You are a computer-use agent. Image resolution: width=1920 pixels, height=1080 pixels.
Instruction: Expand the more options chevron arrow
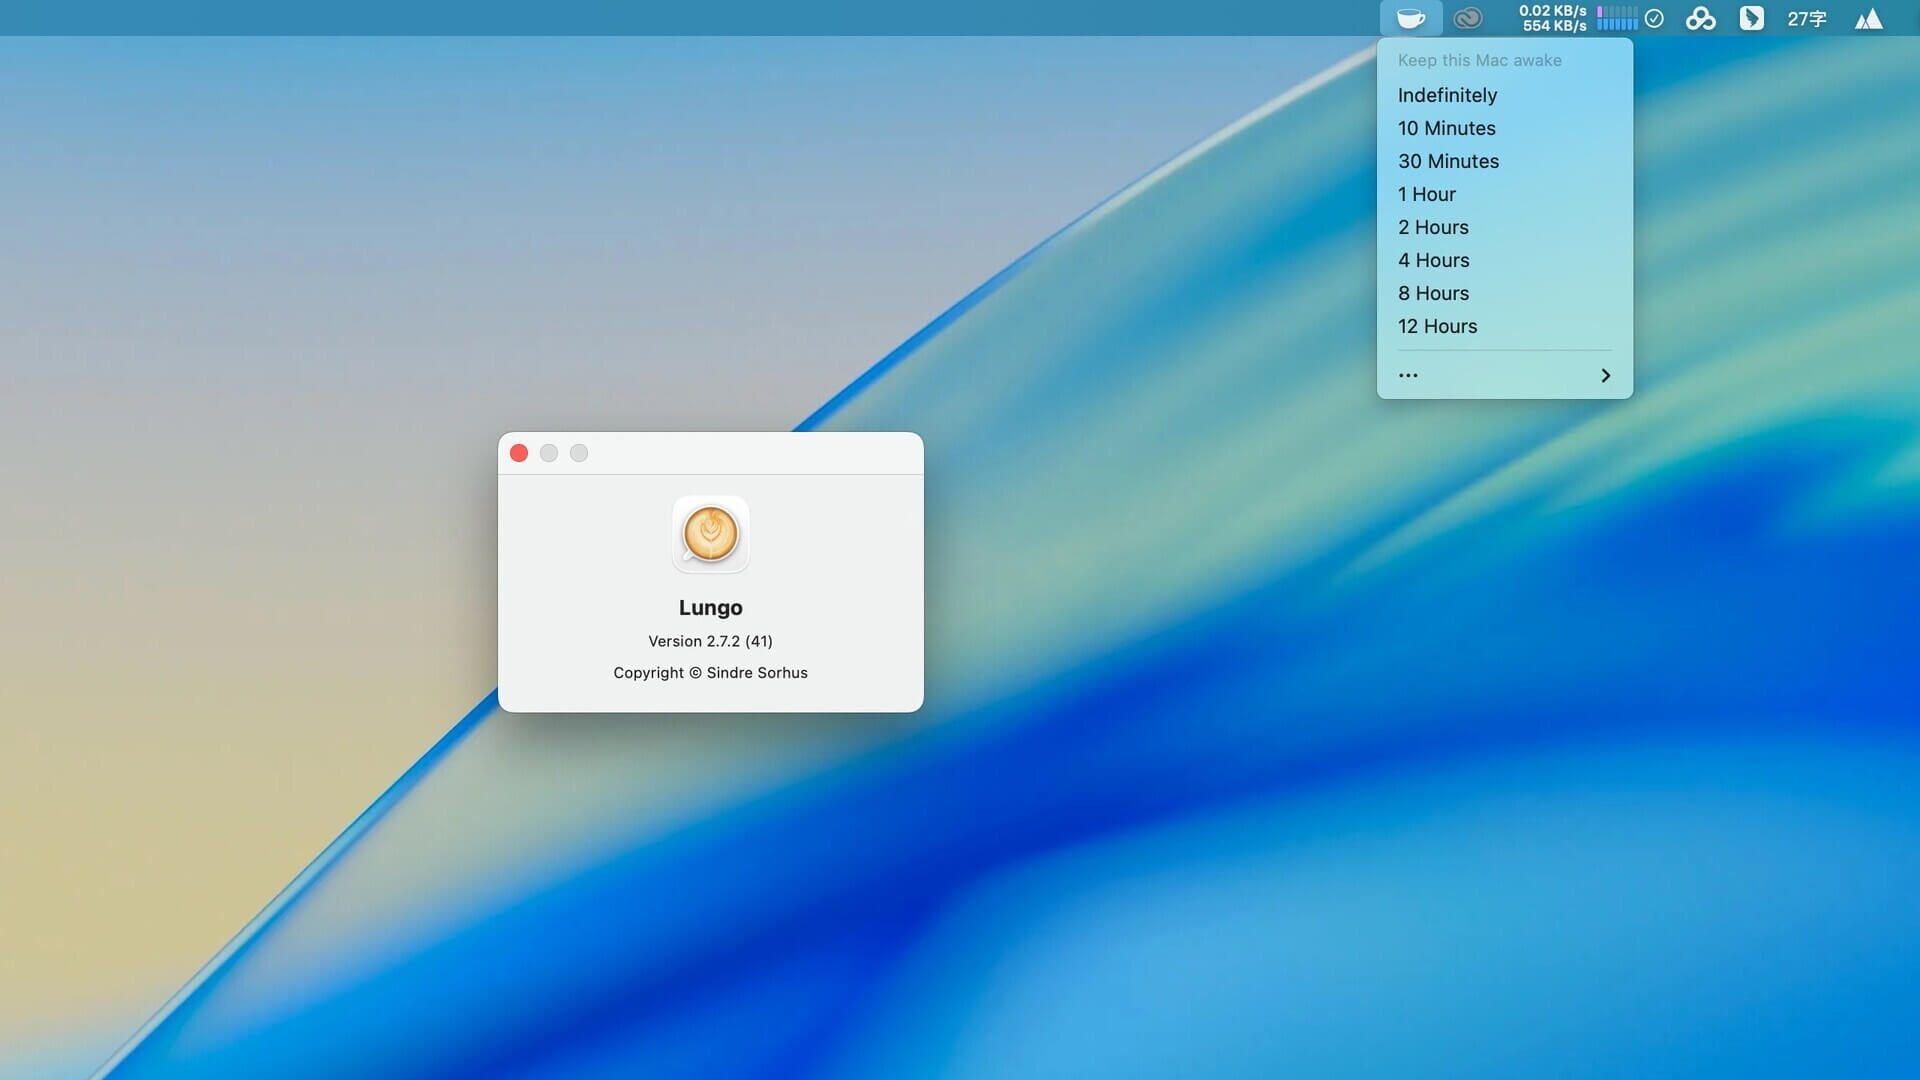[1604, 375]
